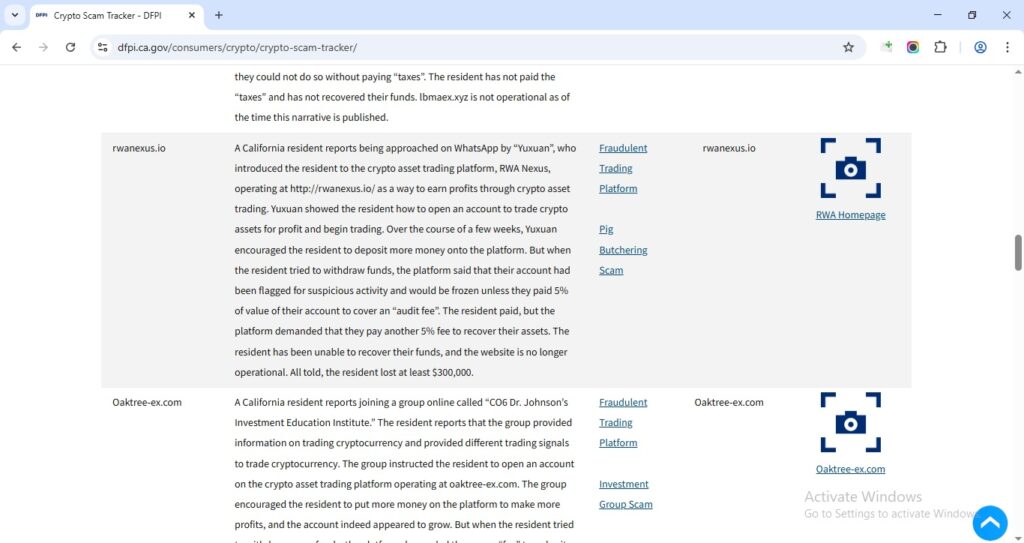Open the Pig Butchering Scam link
This screenshot has width=1024, height=543.
click(623, 250)
